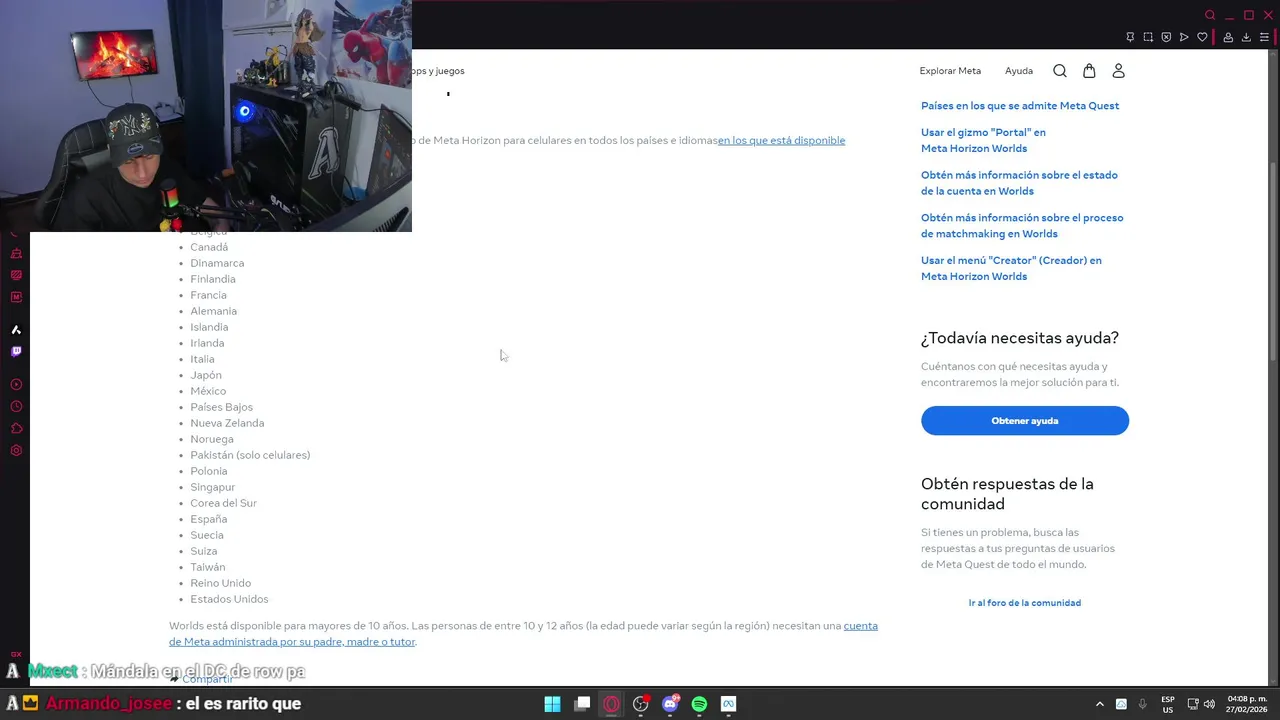Open settings gear icon in sidebar
Image resolution: width=1280 pixels, height=720 pixels.
(x=16, y=450)
